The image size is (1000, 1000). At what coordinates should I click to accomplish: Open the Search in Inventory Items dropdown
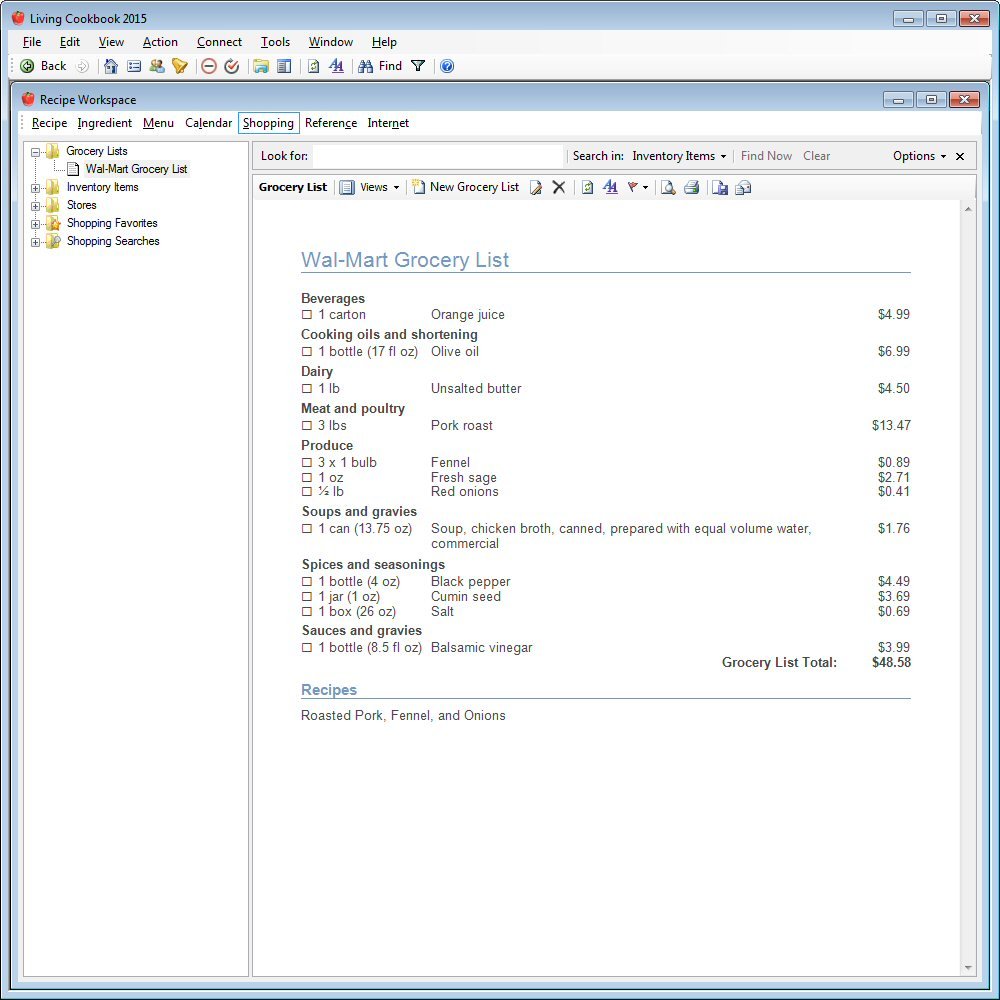[679, 156]
